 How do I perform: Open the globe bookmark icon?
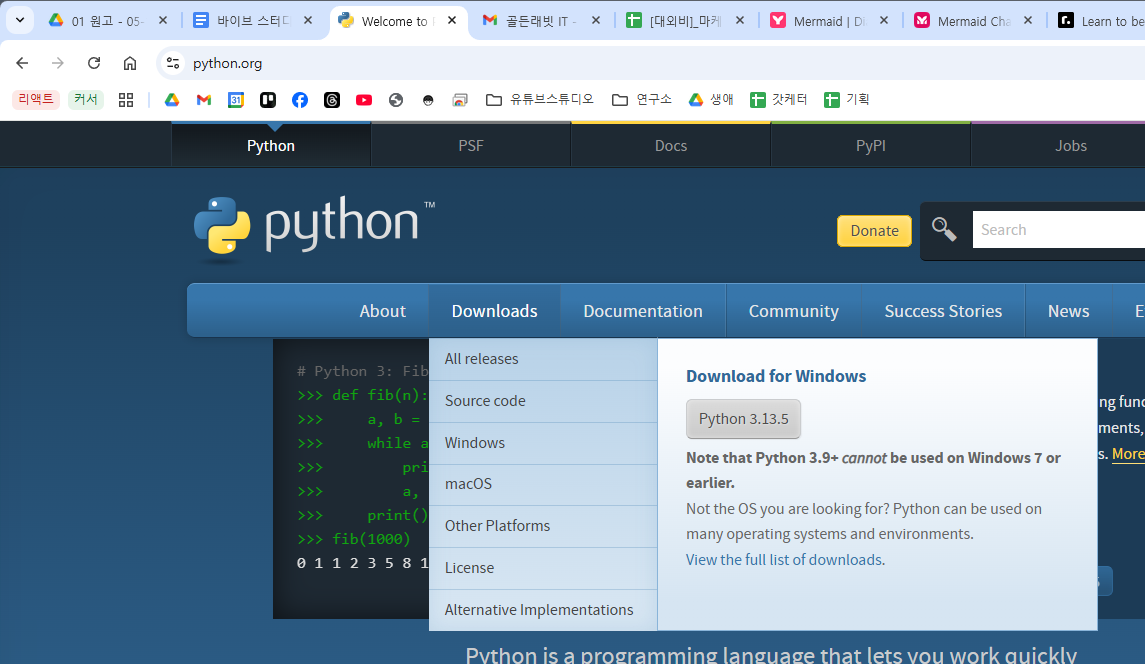point(396,100)
